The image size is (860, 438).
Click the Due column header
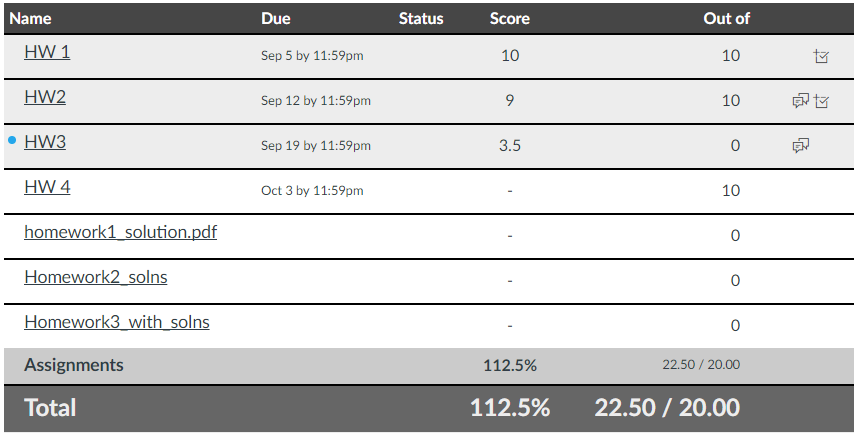(x=276, y=19)
